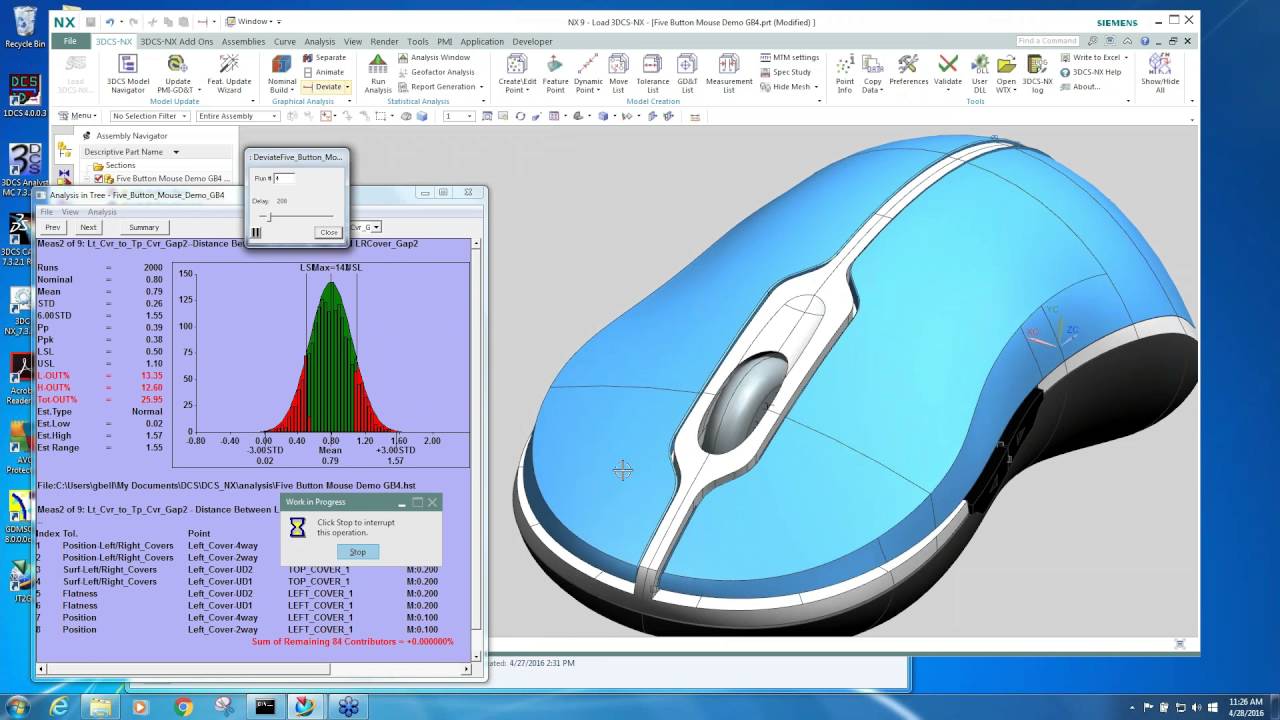This screenshot has height=720, width=1280.
Task: Open the Write to Excel dropdown
Action: click(x=1126, y=58)
